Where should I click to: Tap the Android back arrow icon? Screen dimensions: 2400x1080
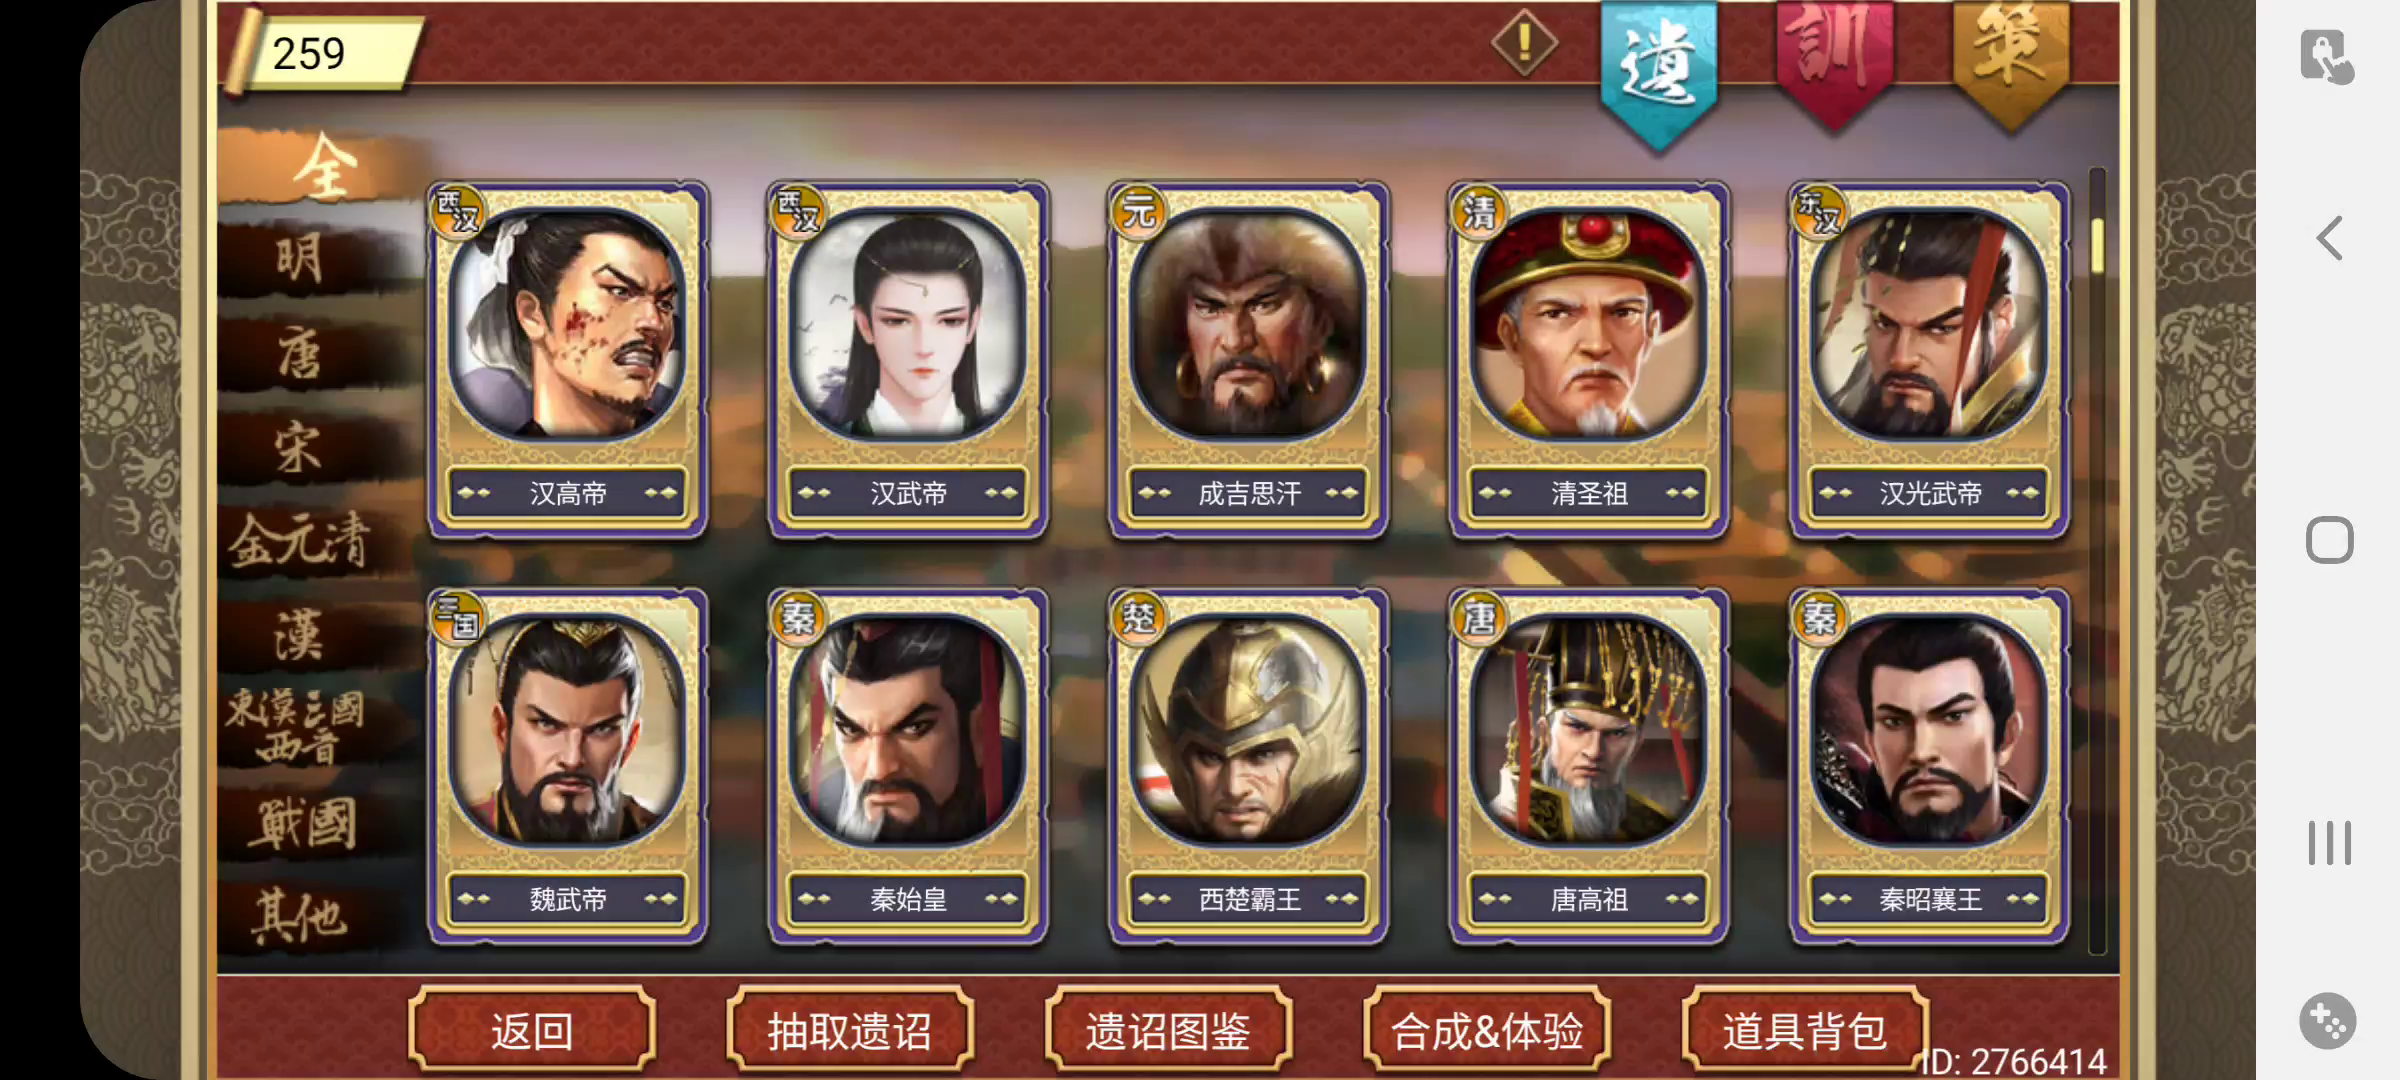(2330, 239)
